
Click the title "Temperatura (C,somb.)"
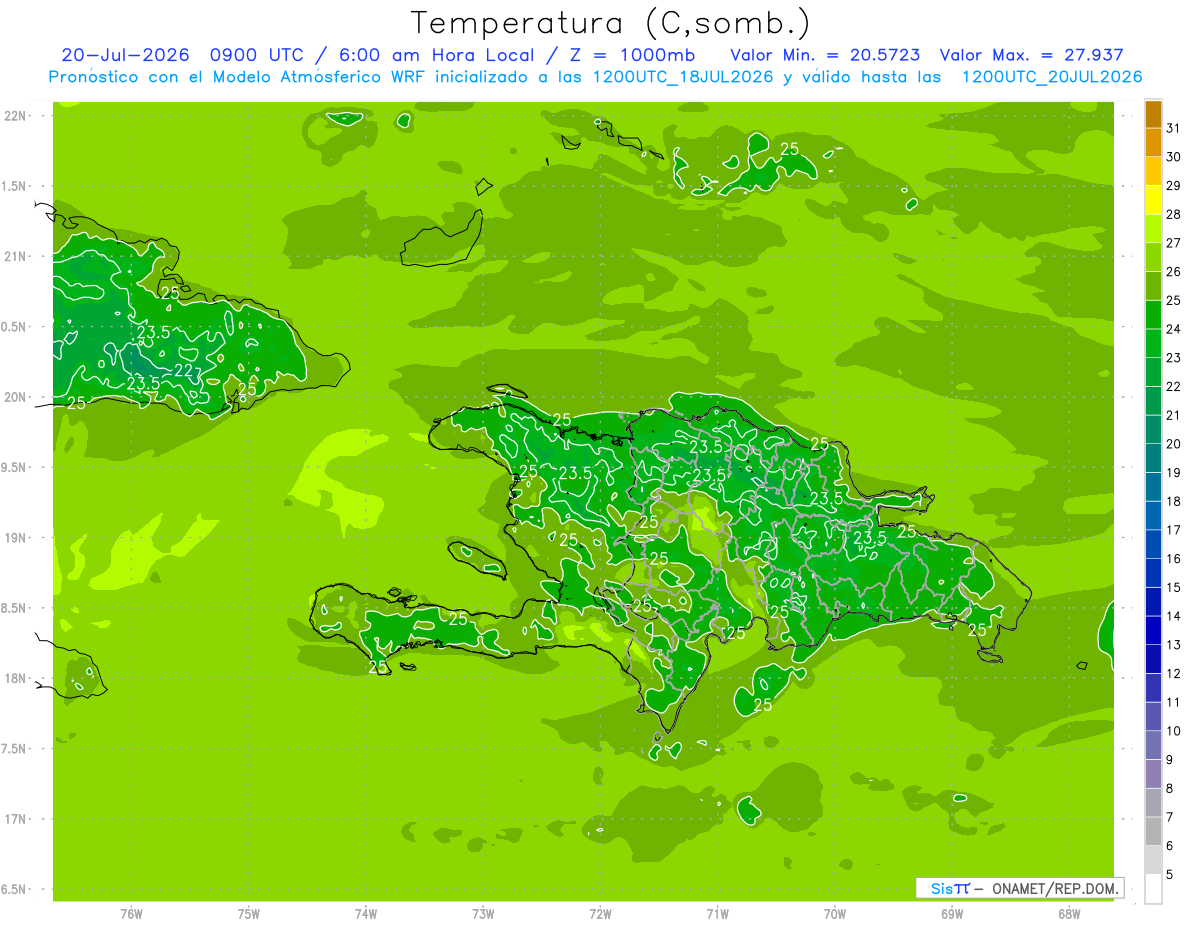611,23
